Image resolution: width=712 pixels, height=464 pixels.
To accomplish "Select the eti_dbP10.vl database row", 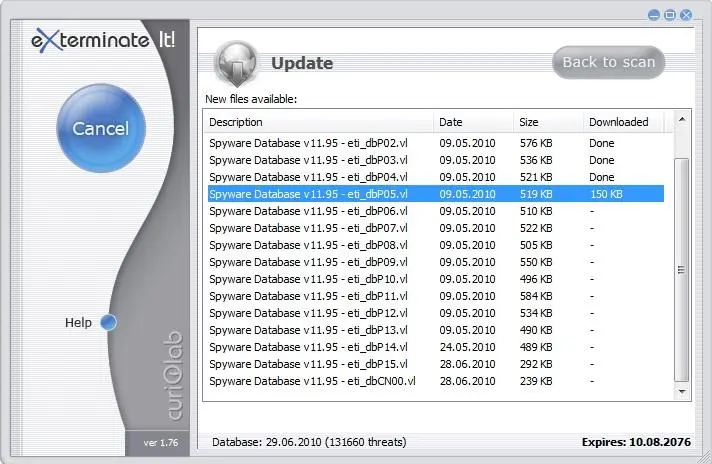I will point(436,279).
